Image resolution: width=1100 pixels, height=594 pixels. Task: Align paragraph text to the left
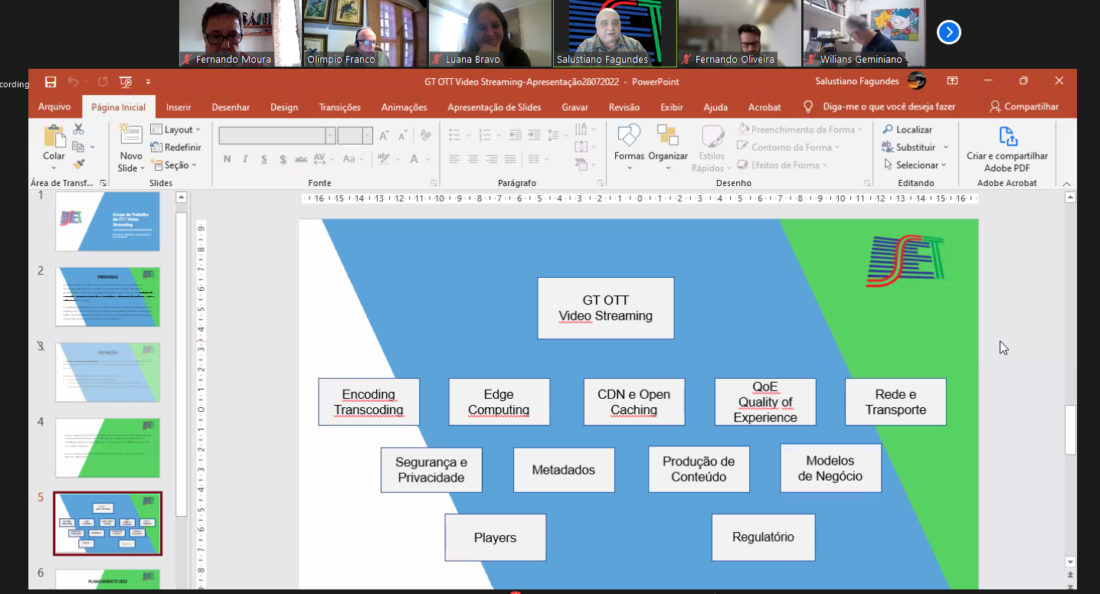(x=455, y=159)
